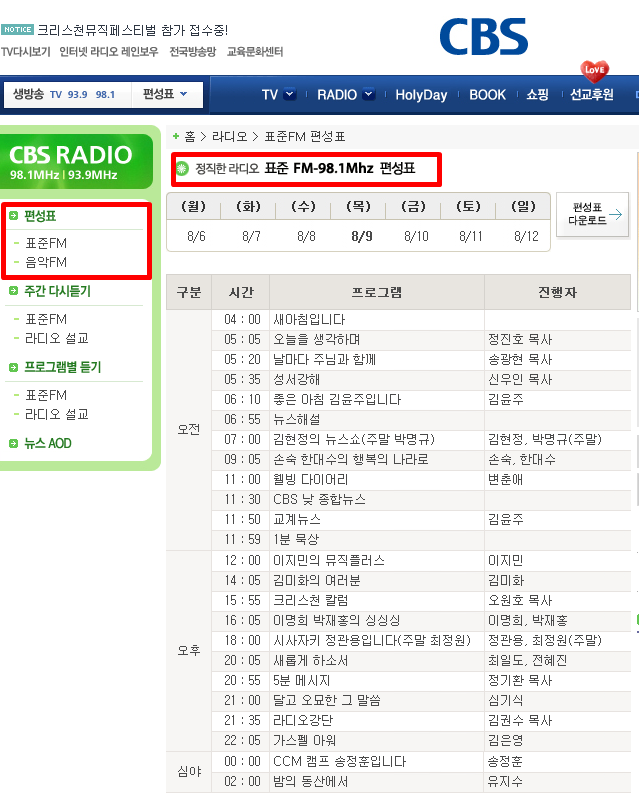Select the Saturday (토) 8/11 tab
639x803 pixels.
click(x=470, y=221)
